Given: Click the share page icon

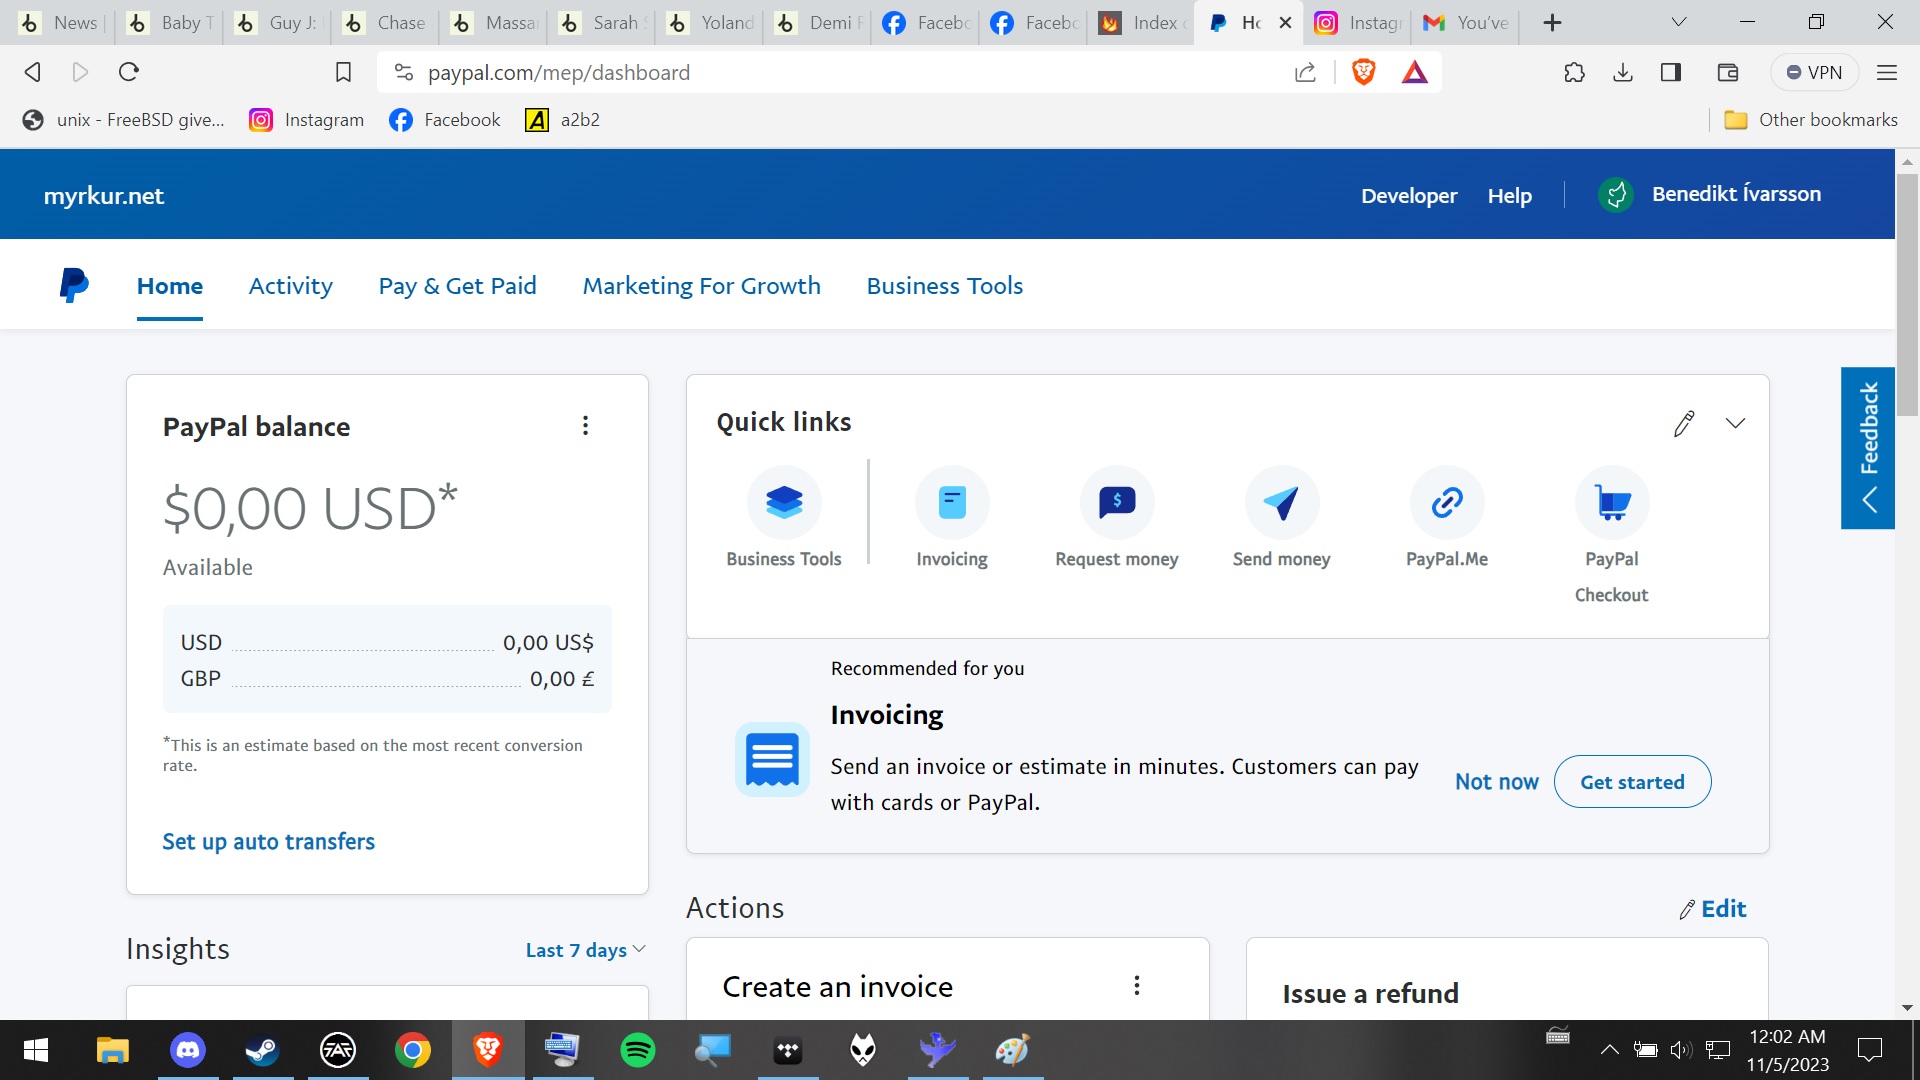Looking at the screenshot, I should coord(1305,72).
